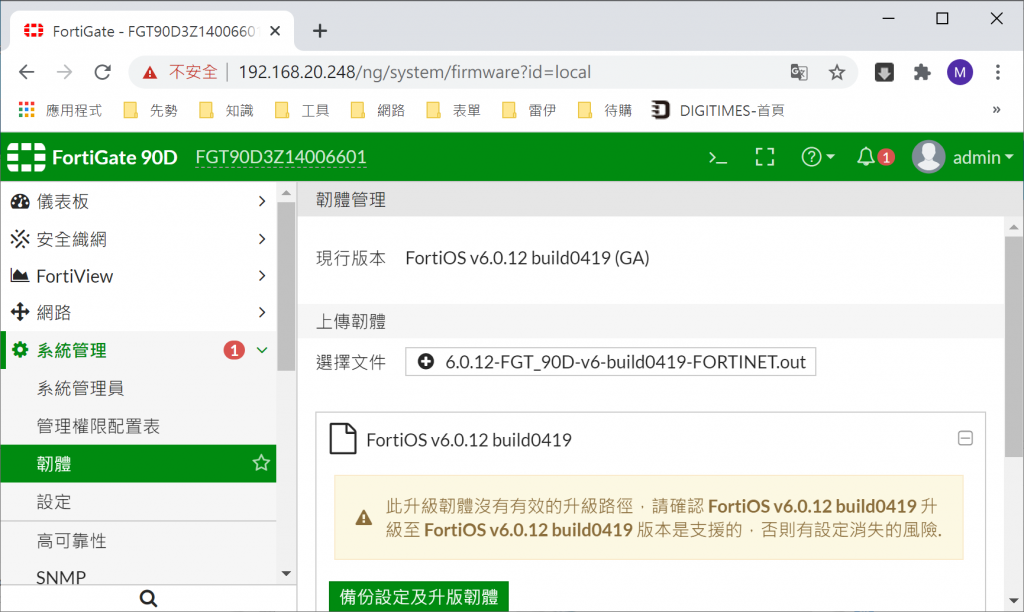Click the FortiOS v6.0.12 build0419 (GA) version text
The width and height of the screenshot is (1024, 612).
pyautogui.click(x=527, y=258)
